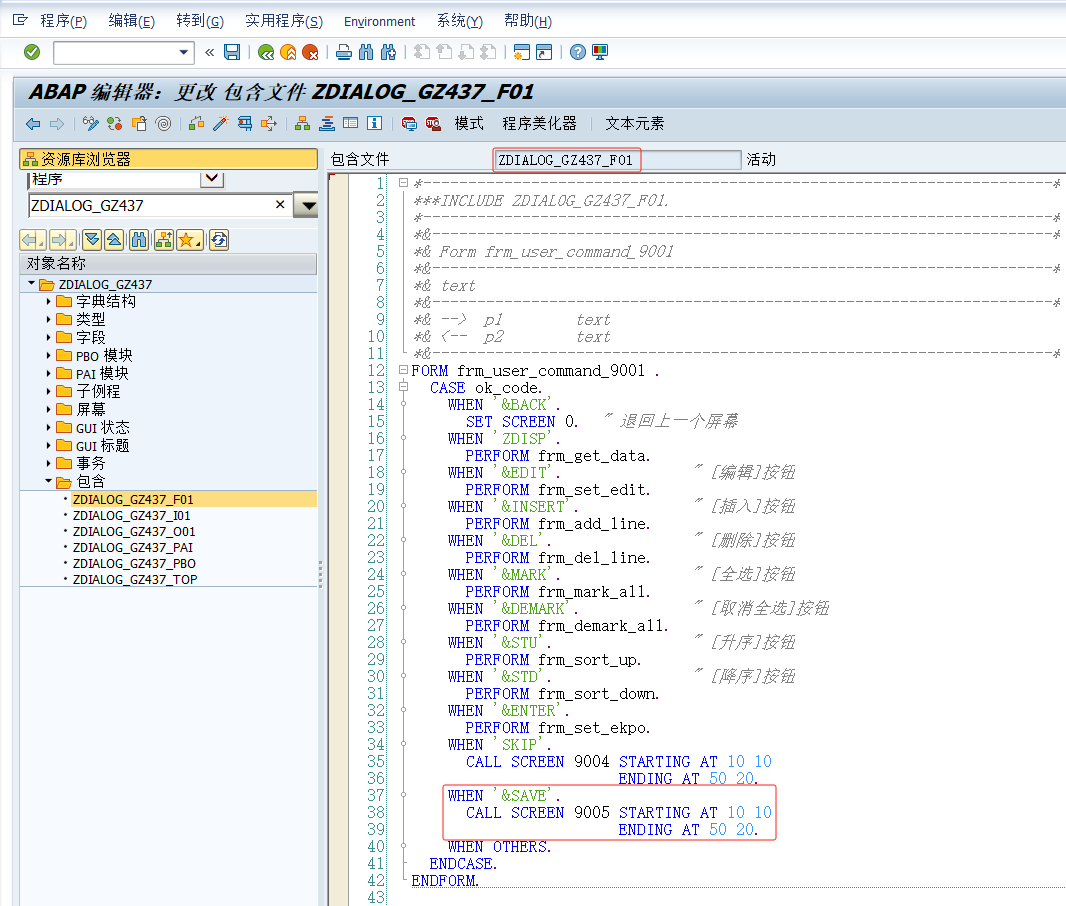Save the include file
The image size is (1066, 906).
coord(231,52)
